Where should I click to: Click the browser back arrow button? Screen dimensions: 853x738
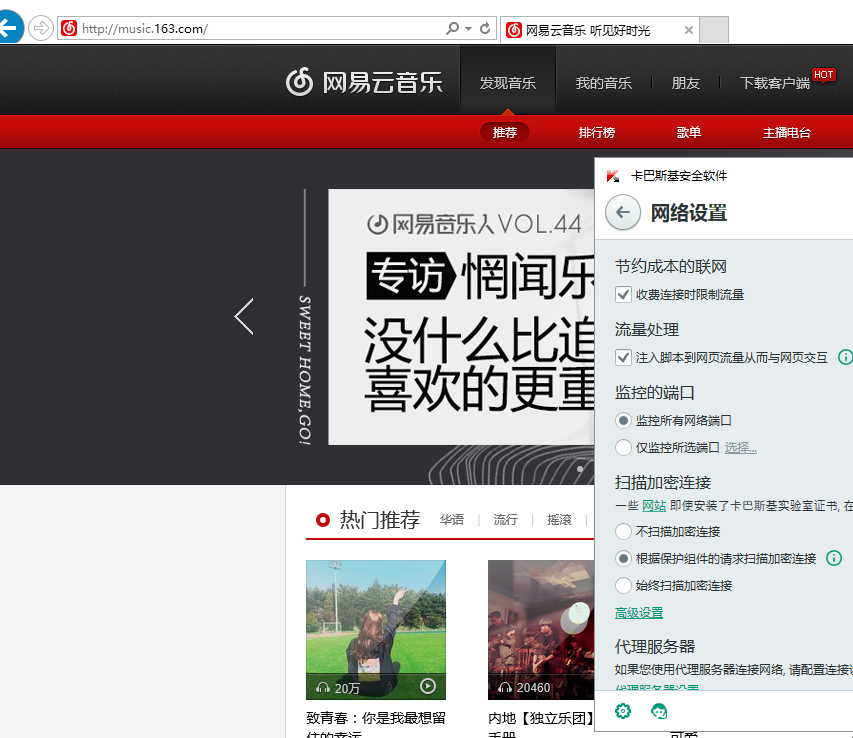(x=9, y=27)
